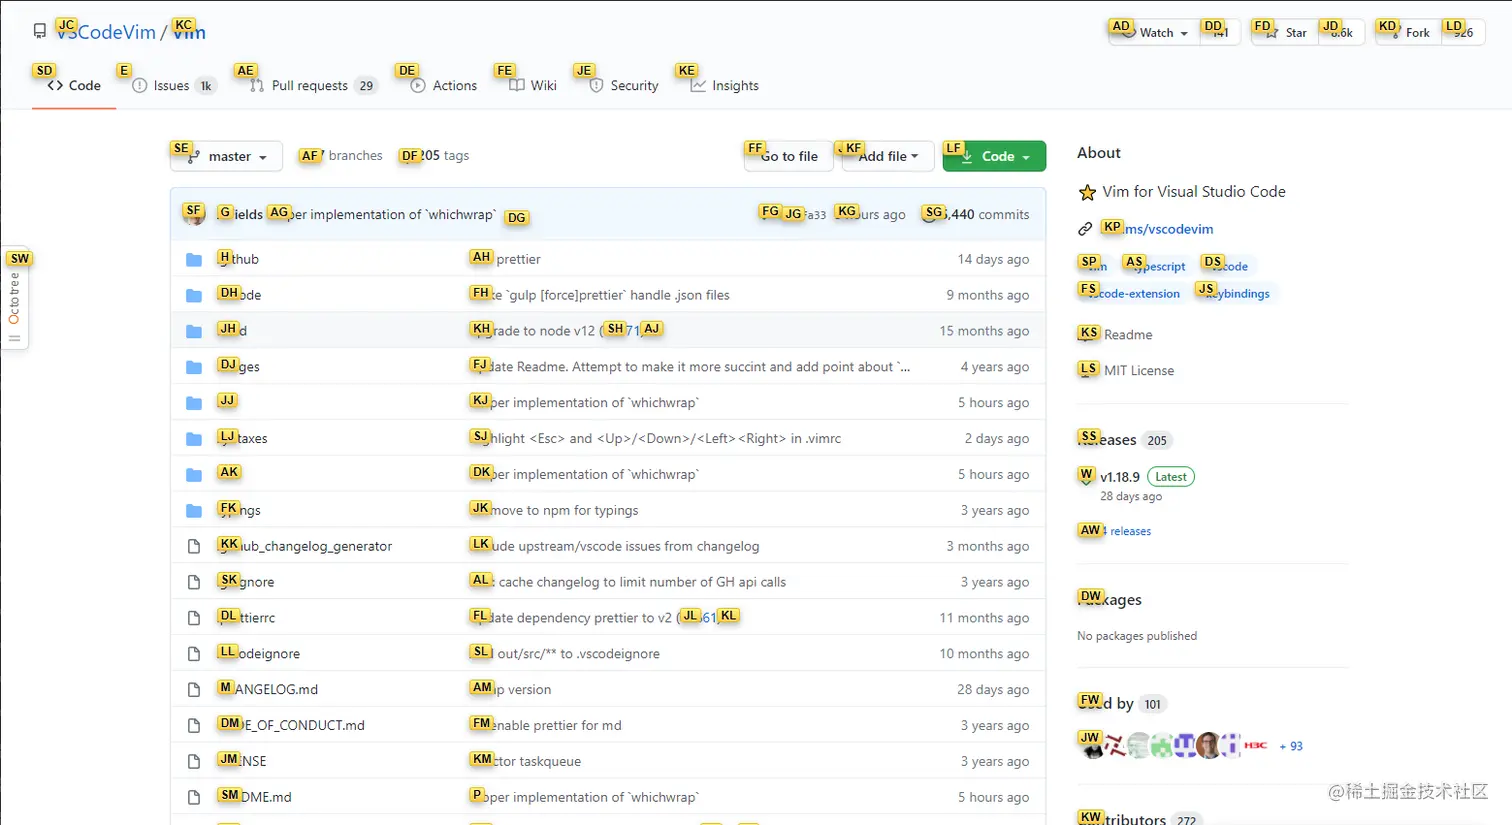
Task: Open the vscodevim website link in About
Action: [x=1157, y=229]
